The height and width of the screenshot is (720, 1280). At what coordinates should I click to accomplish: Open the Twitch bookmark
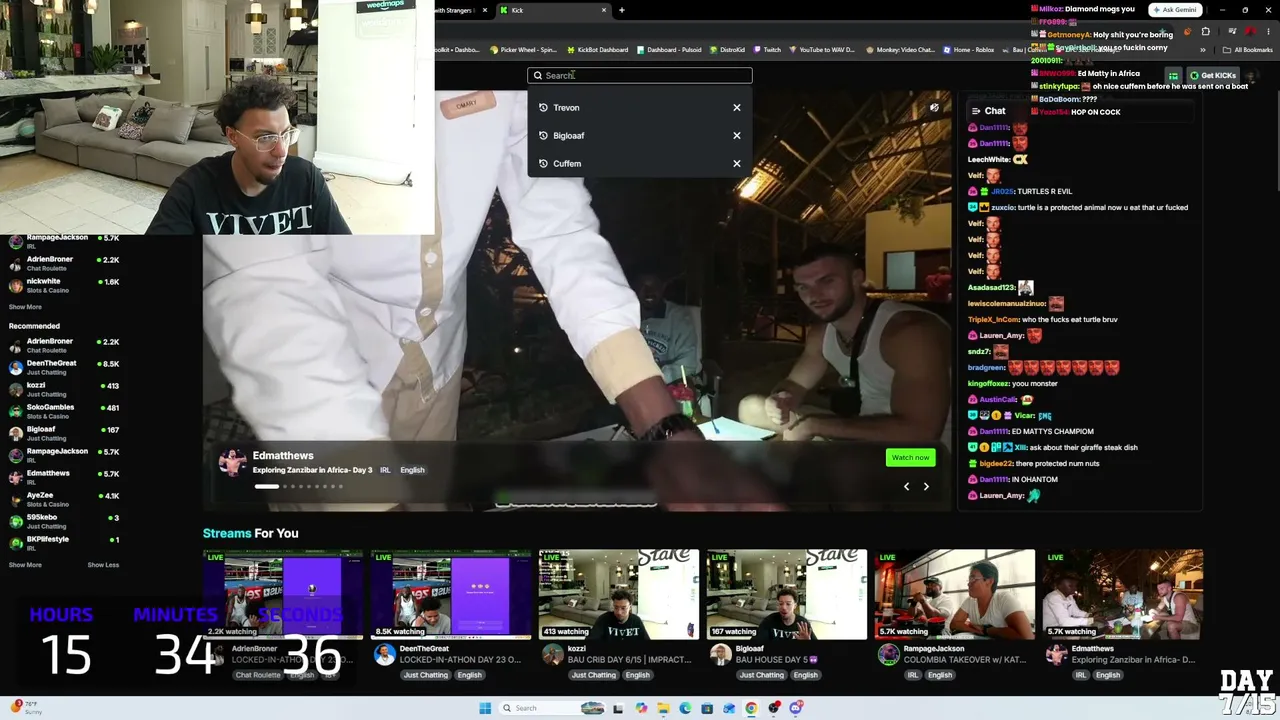(x=767, y=50)
